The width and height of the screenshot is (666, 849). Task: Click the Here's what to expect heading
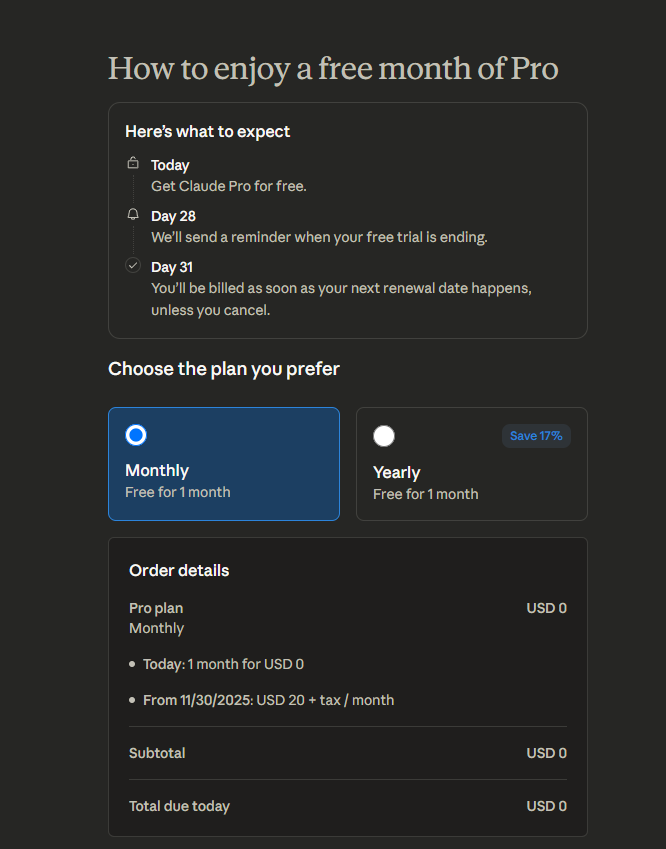coord(208,131)
